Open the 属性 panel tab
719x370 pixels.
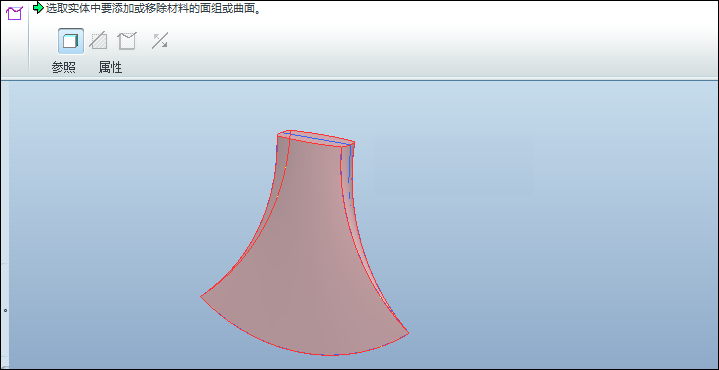pos(111,68)
